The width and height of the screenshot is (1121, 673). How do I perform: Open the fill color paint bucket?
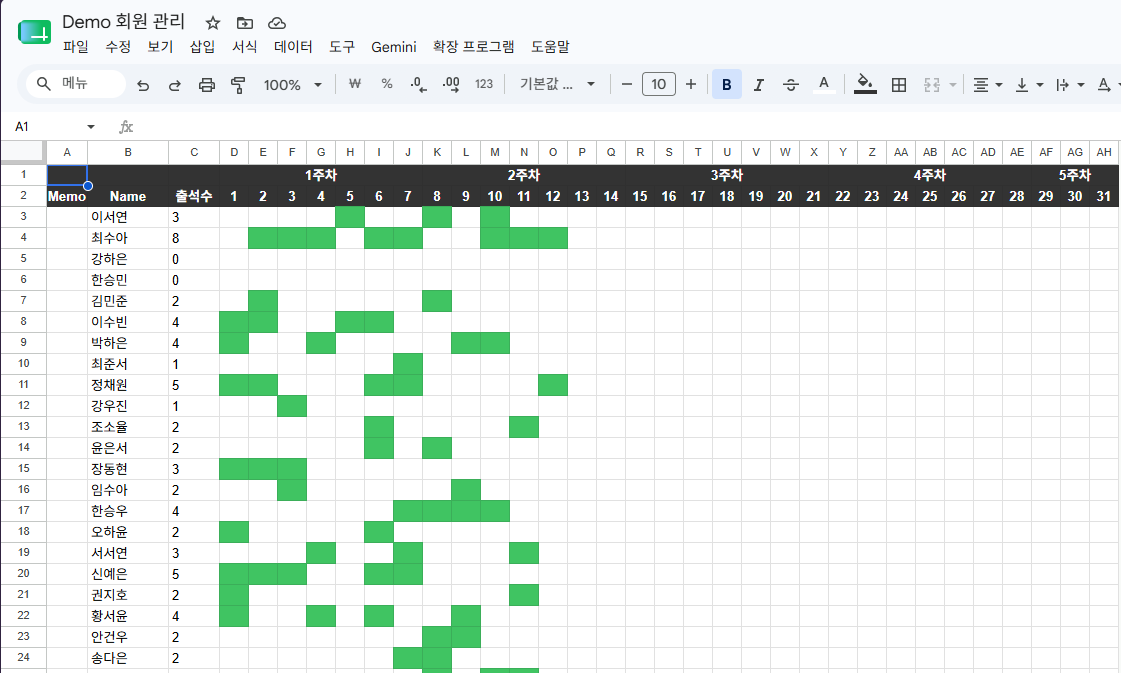tap(865, 84)
